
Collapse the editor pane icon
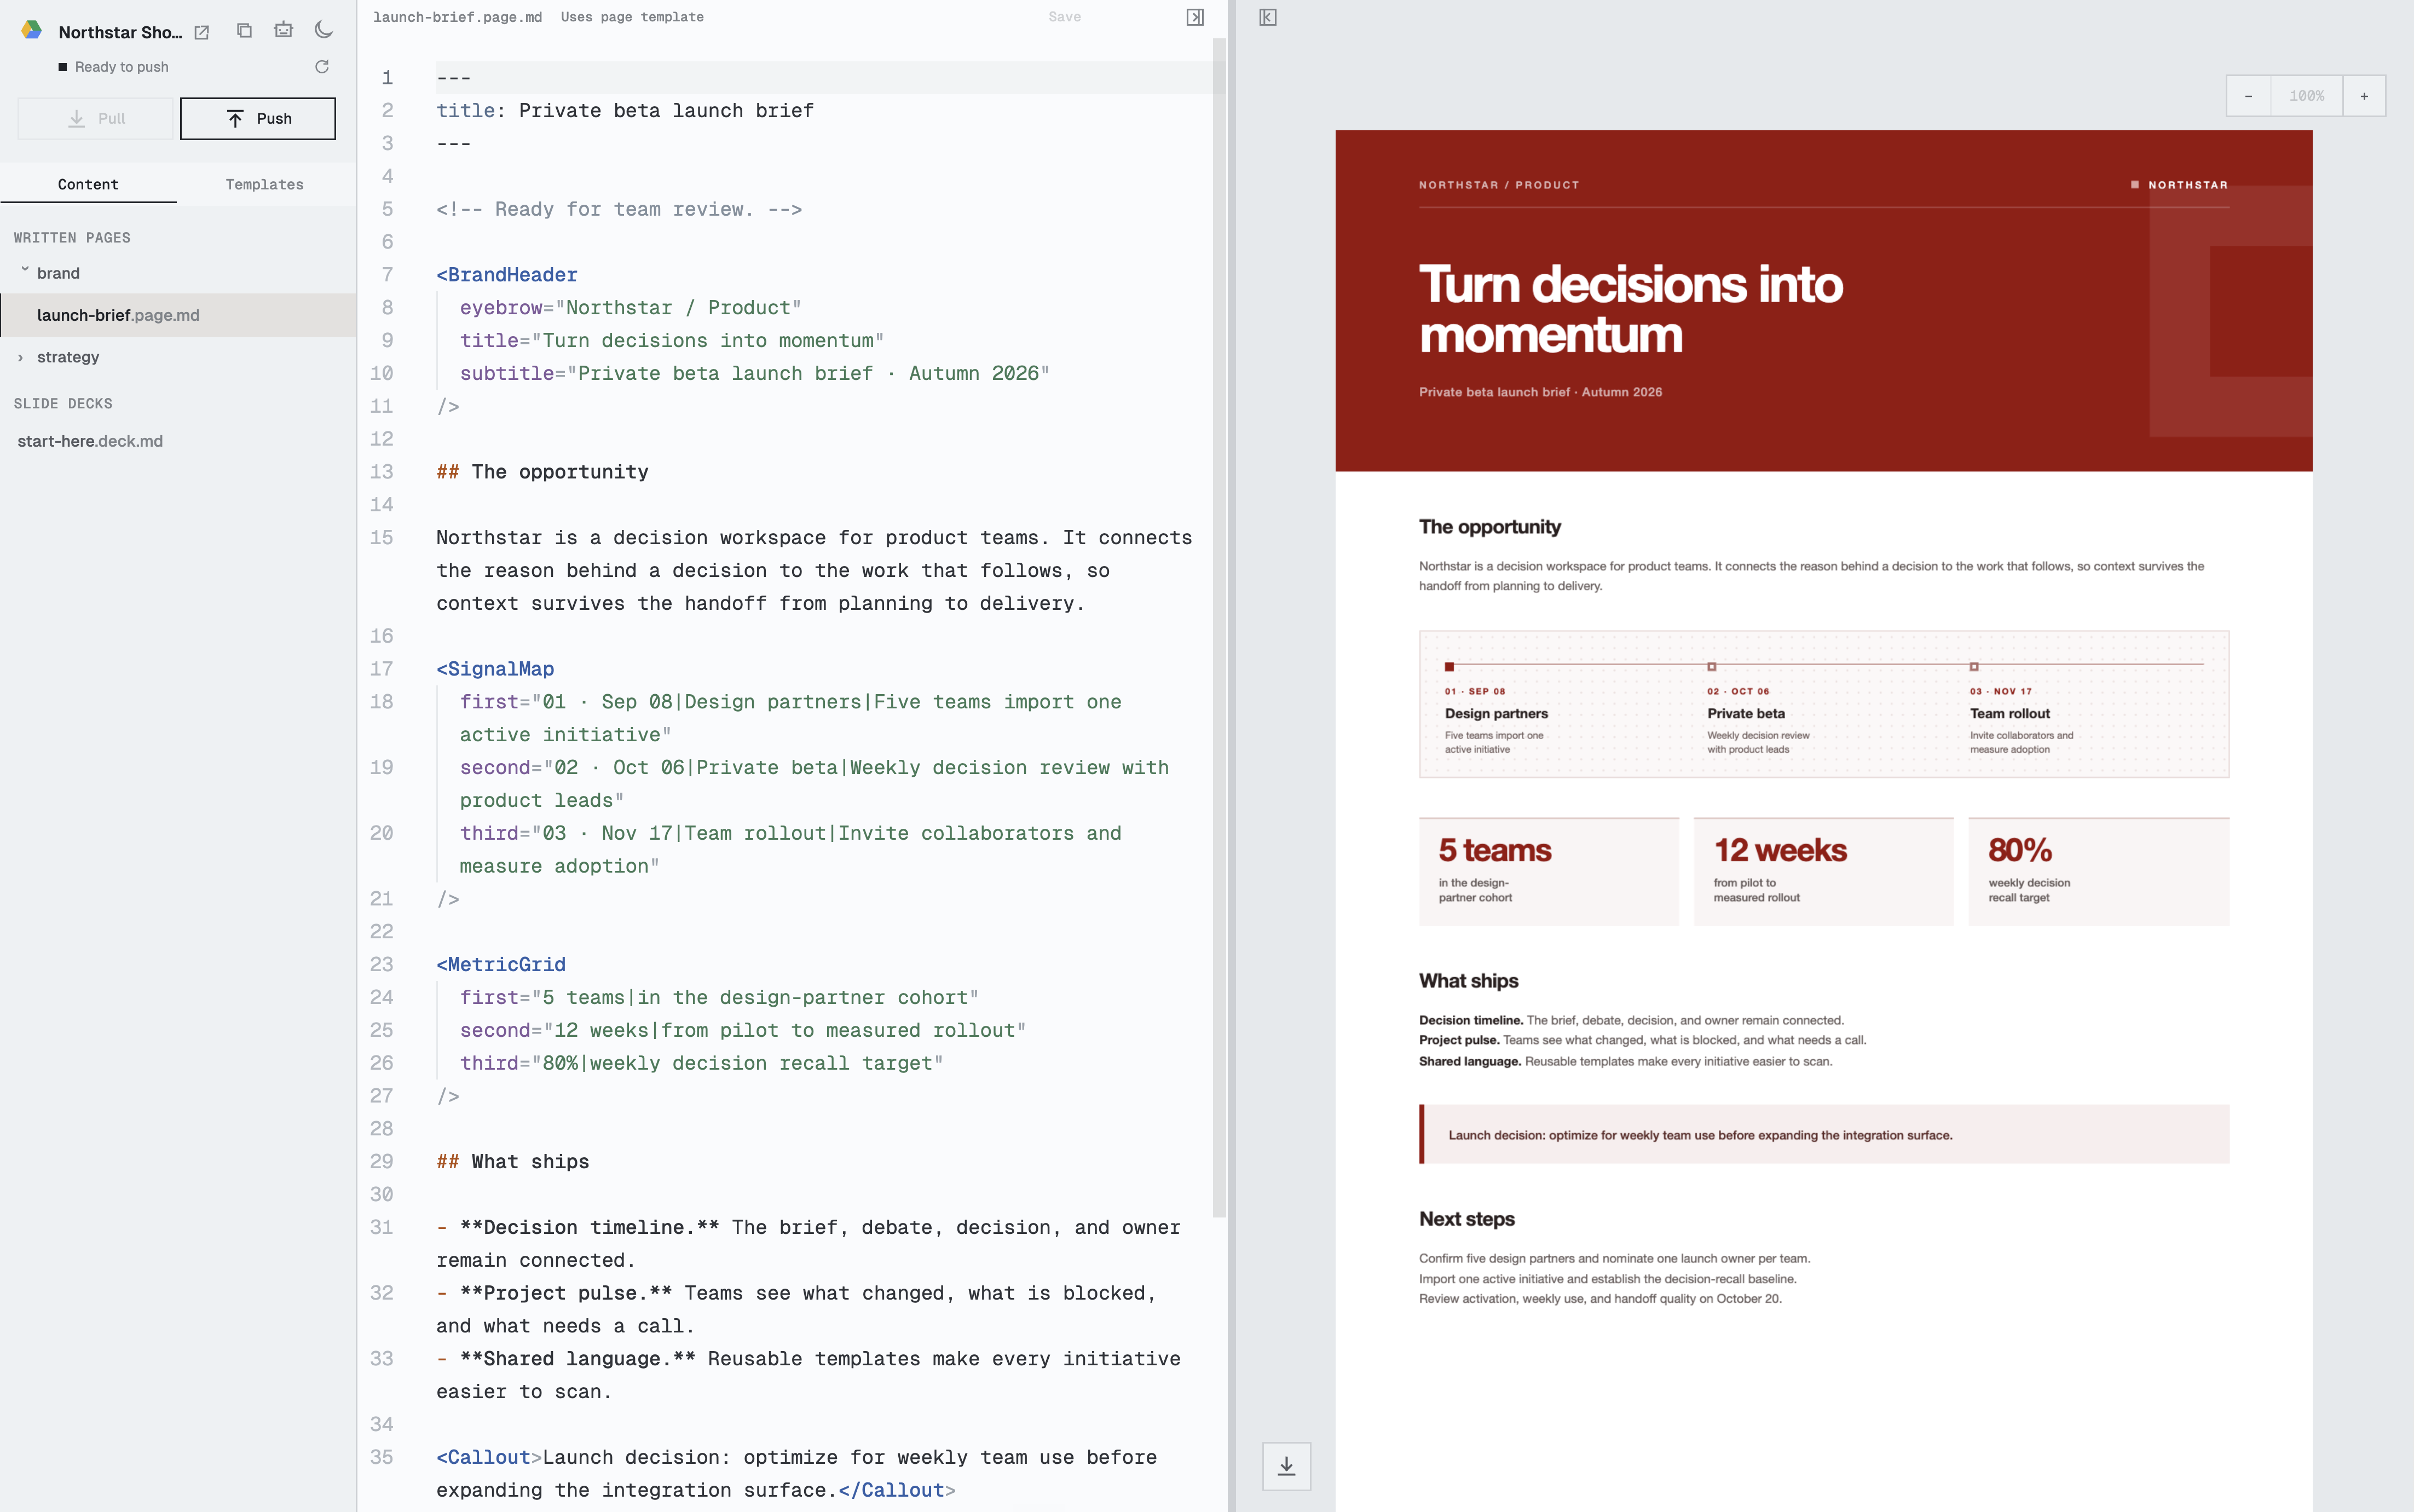pos(1195,17)
